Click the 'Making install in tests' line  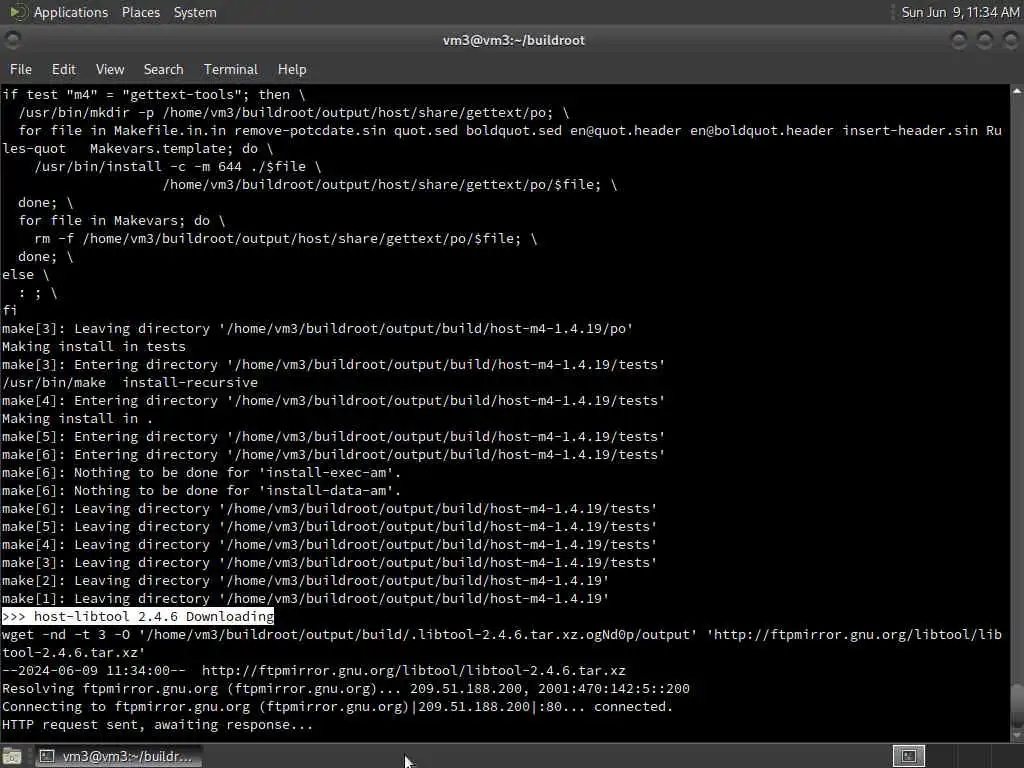coord(93,347)
